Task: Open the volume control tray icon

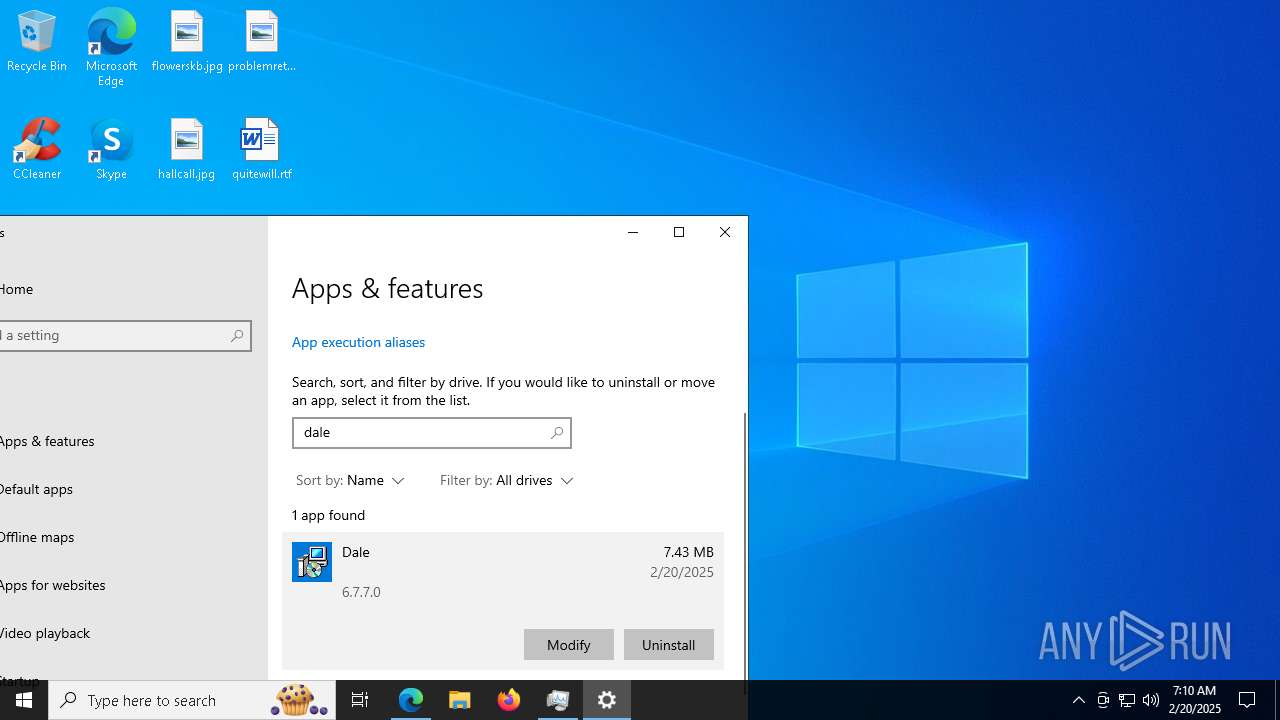Action: tap(1151, 700)
